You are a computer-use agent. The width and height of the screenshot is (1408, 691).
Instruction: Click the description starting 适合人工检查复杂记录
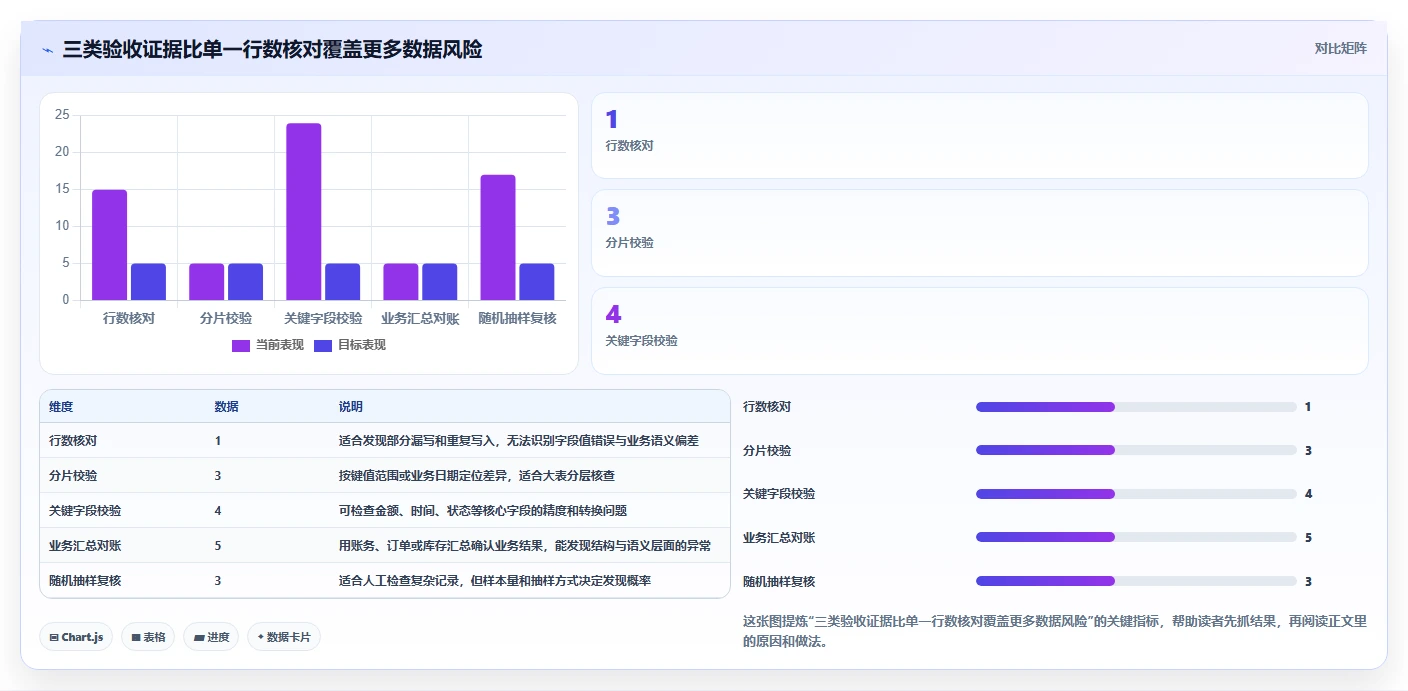click(x=495, y=581)
